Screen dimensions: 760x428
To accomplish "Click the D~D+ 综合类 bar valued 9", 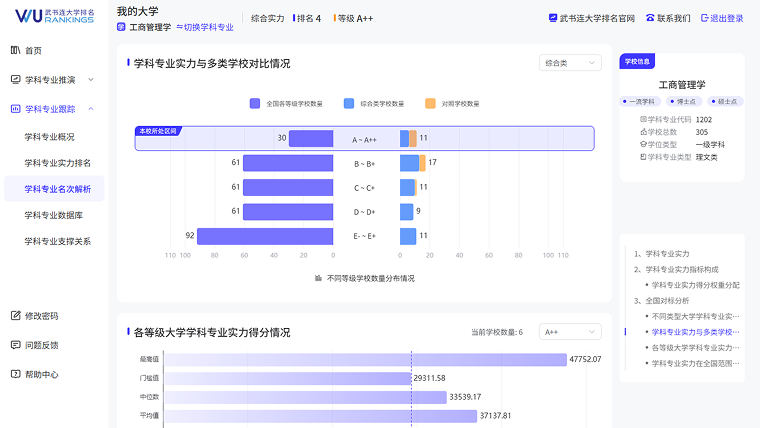I will (406, 212).
